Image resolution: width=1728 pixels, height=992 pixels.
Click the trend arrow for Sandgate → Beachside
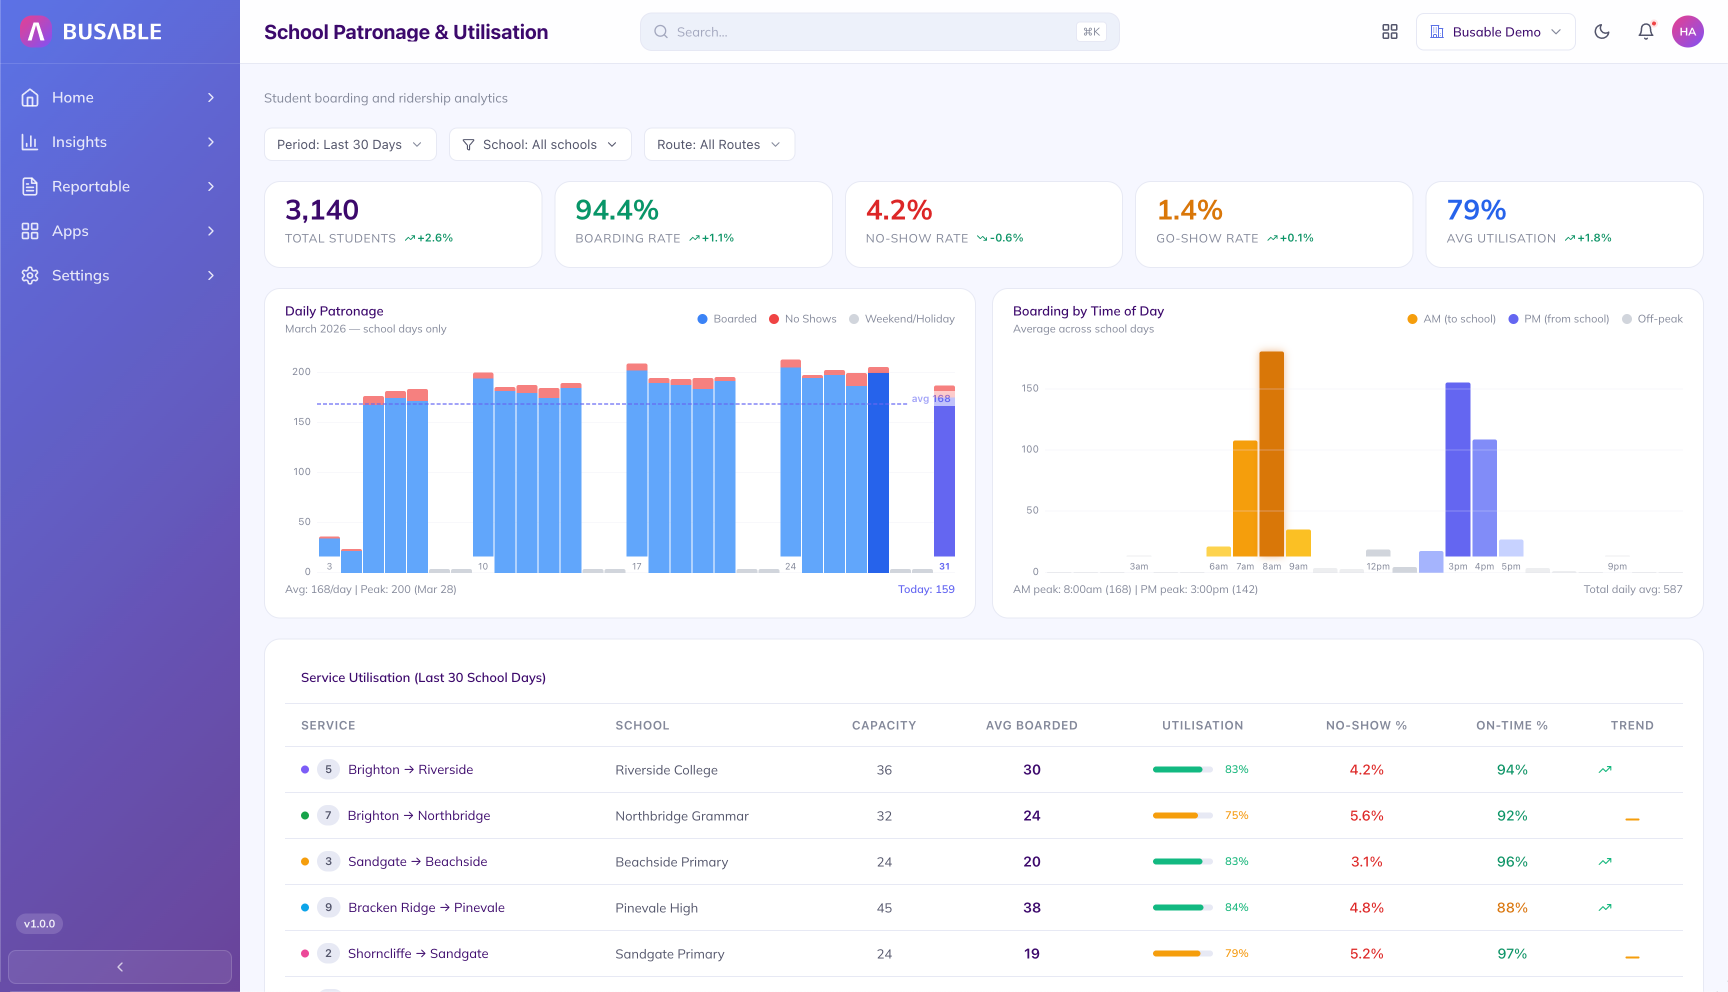(1605, 862)
